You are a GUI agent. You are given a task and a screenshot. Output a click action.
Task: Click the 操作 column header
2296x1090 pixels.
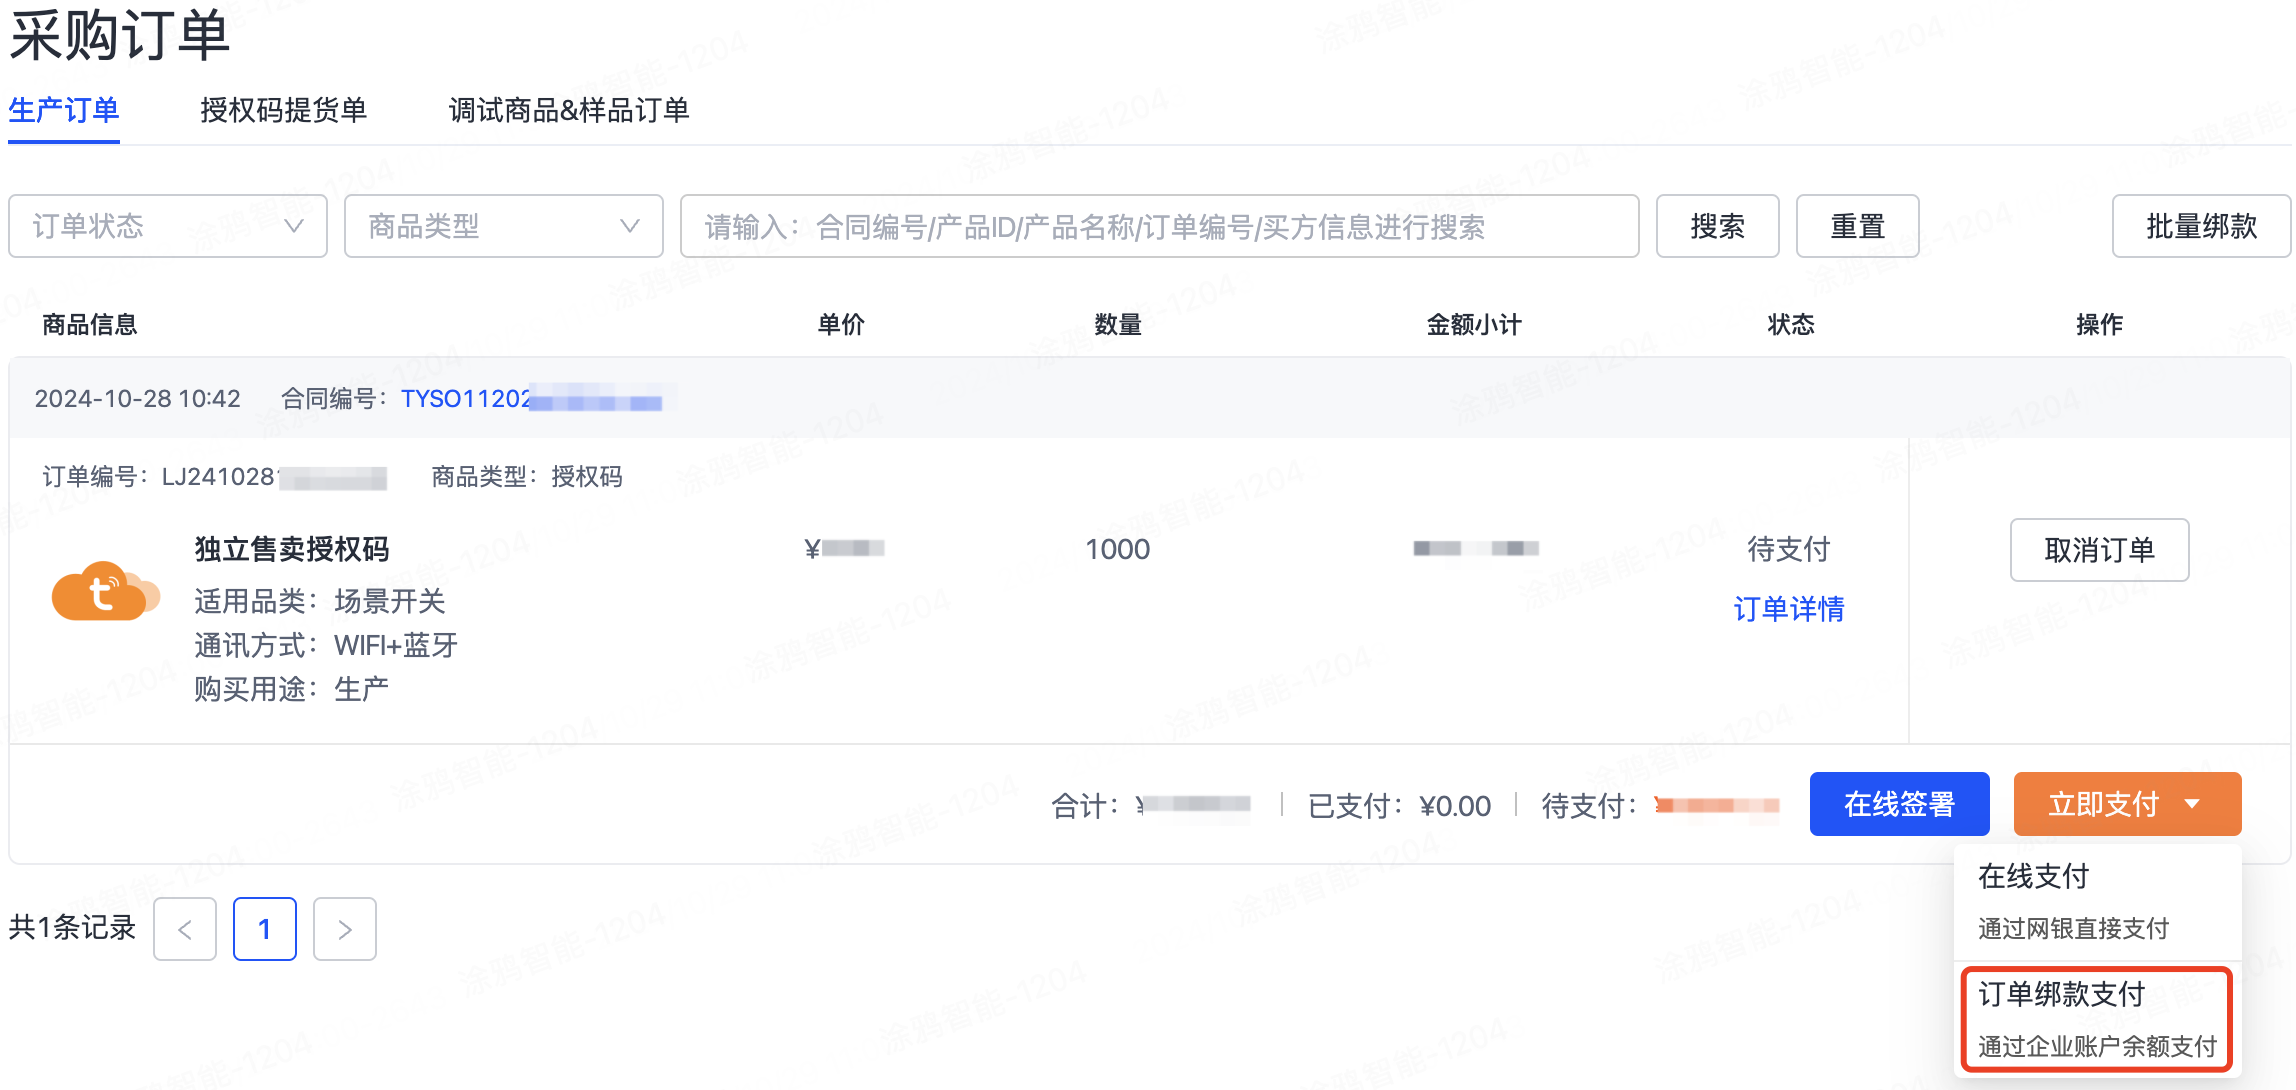coord(2100,324)
